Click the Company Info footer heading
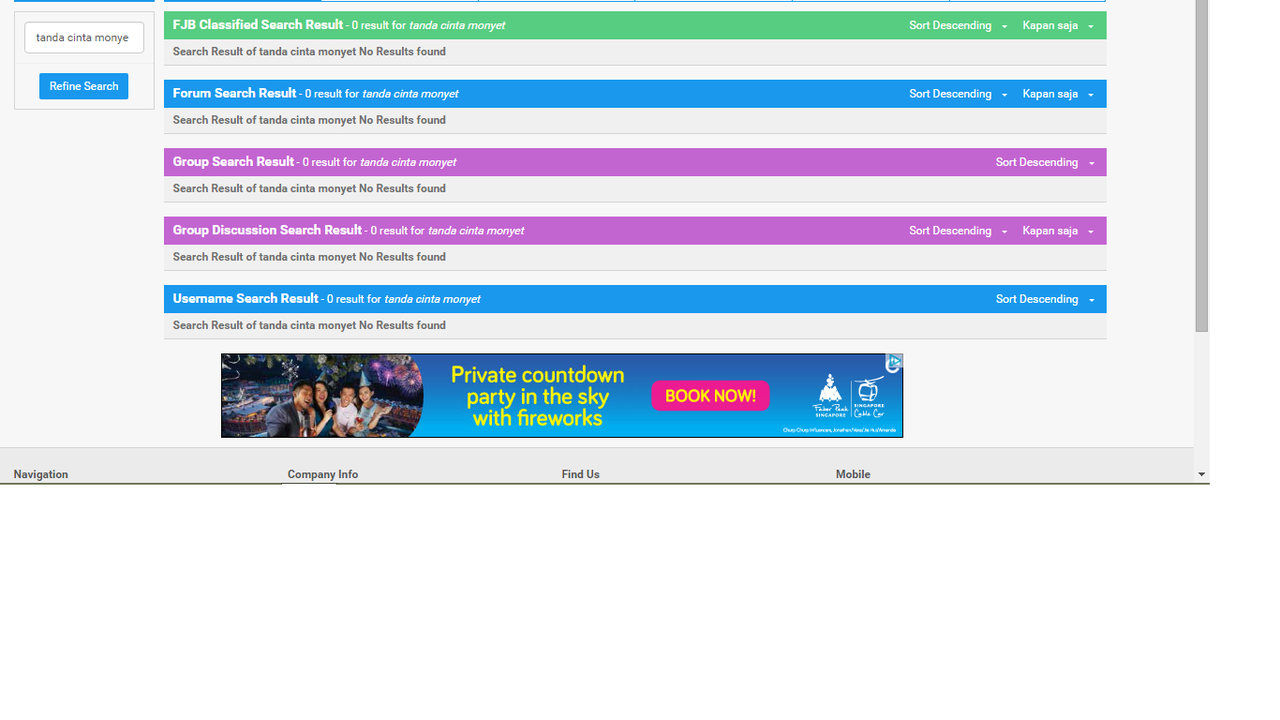Viewport: 1280px width, 720px height. pyautogui.click(x=322, y=474)
